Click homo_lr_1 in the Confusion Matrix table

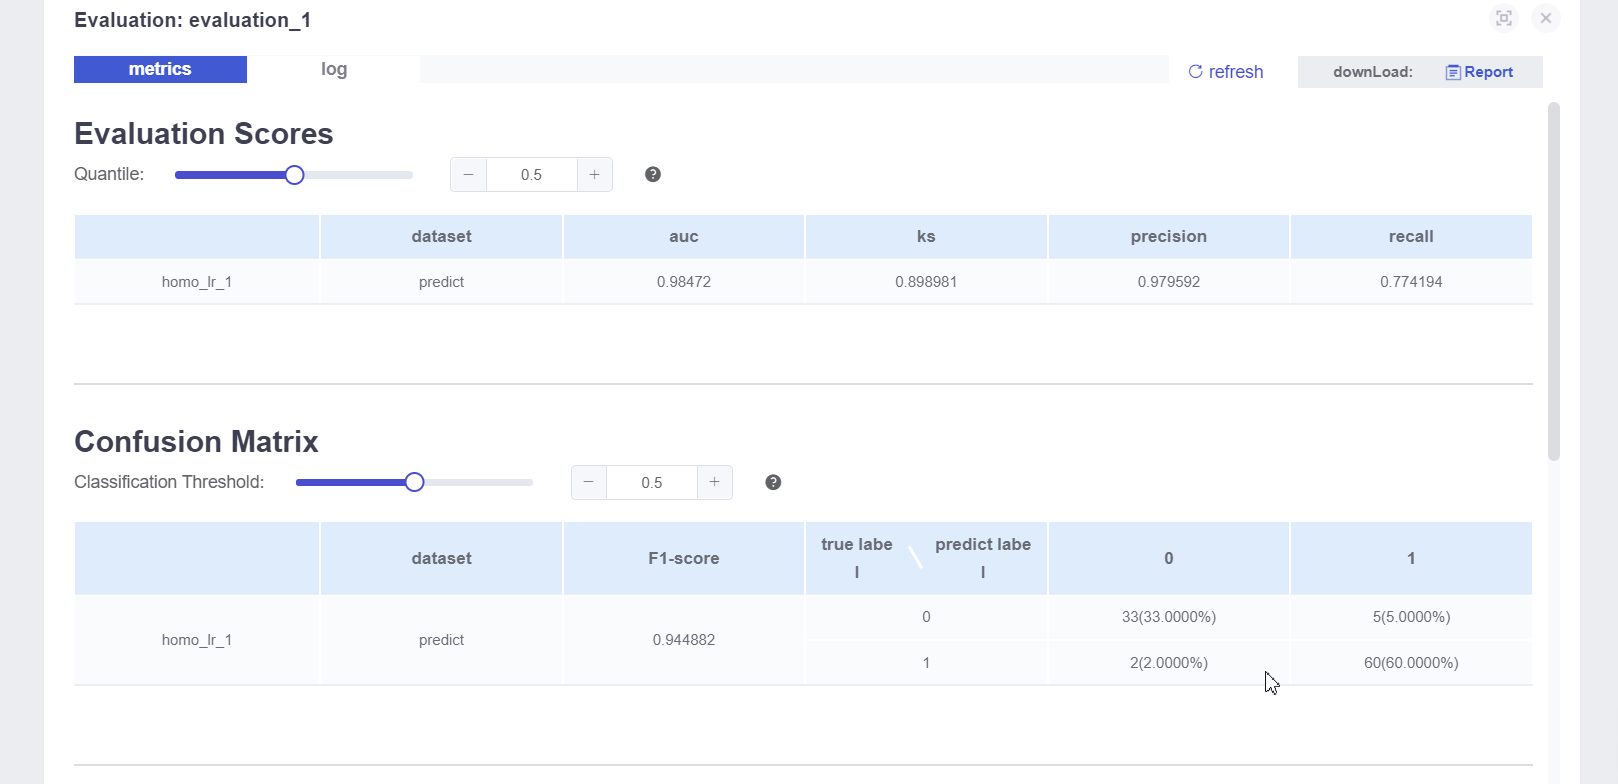[197, 640]
